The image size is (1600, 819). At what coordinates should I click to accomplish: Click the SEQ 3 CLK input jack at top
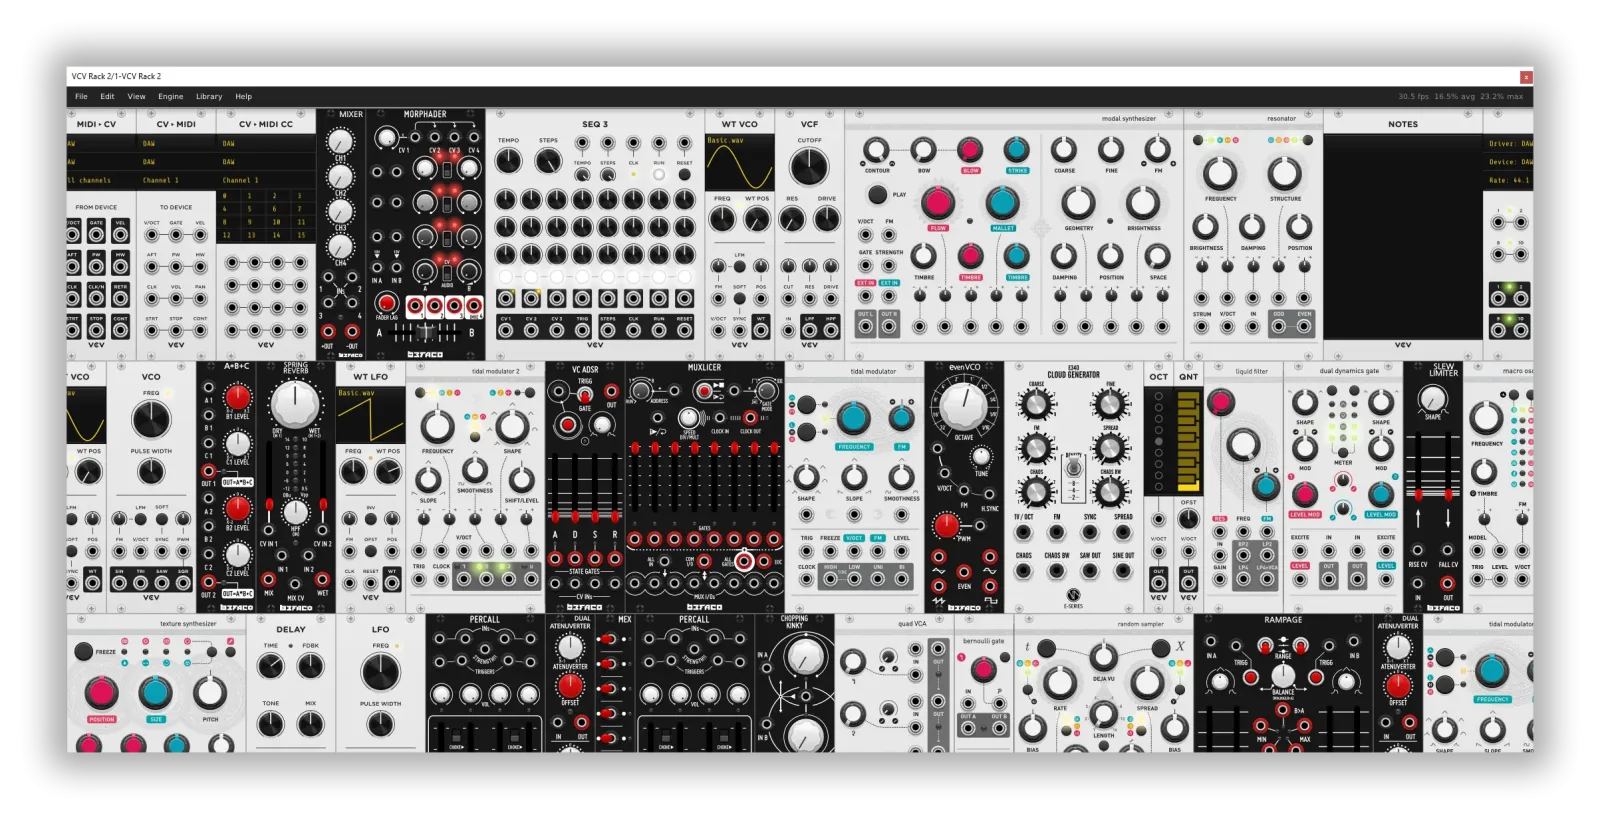click(633, 143)
